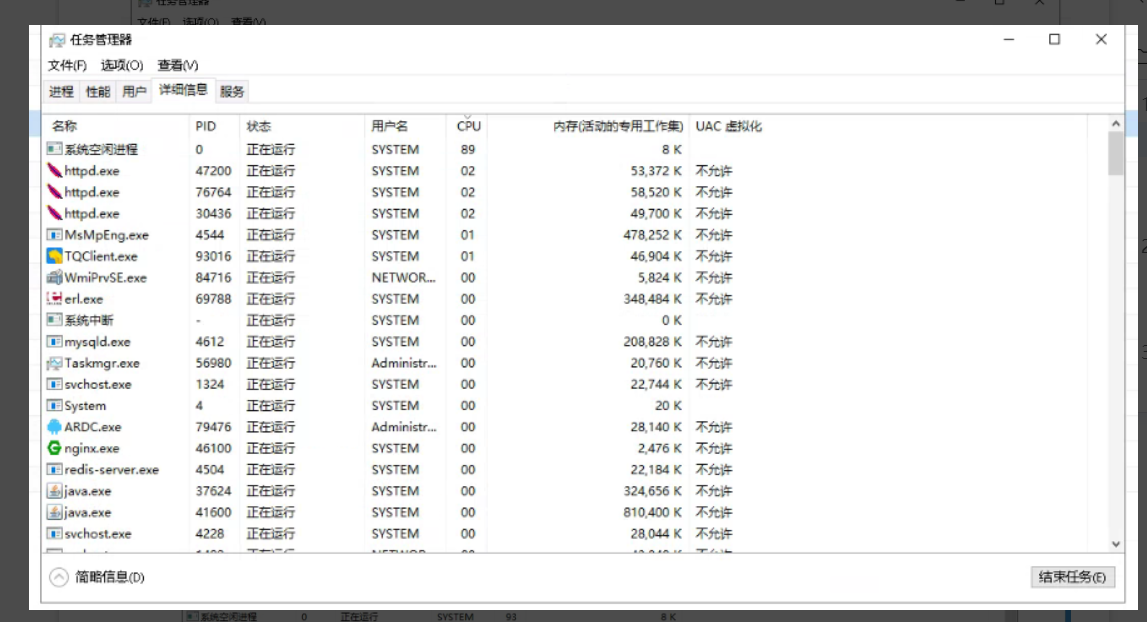Click NETWOR... user of WmiPrvSE.exe
Viewport: 1147px width, 622px height.
click(403, 277)
